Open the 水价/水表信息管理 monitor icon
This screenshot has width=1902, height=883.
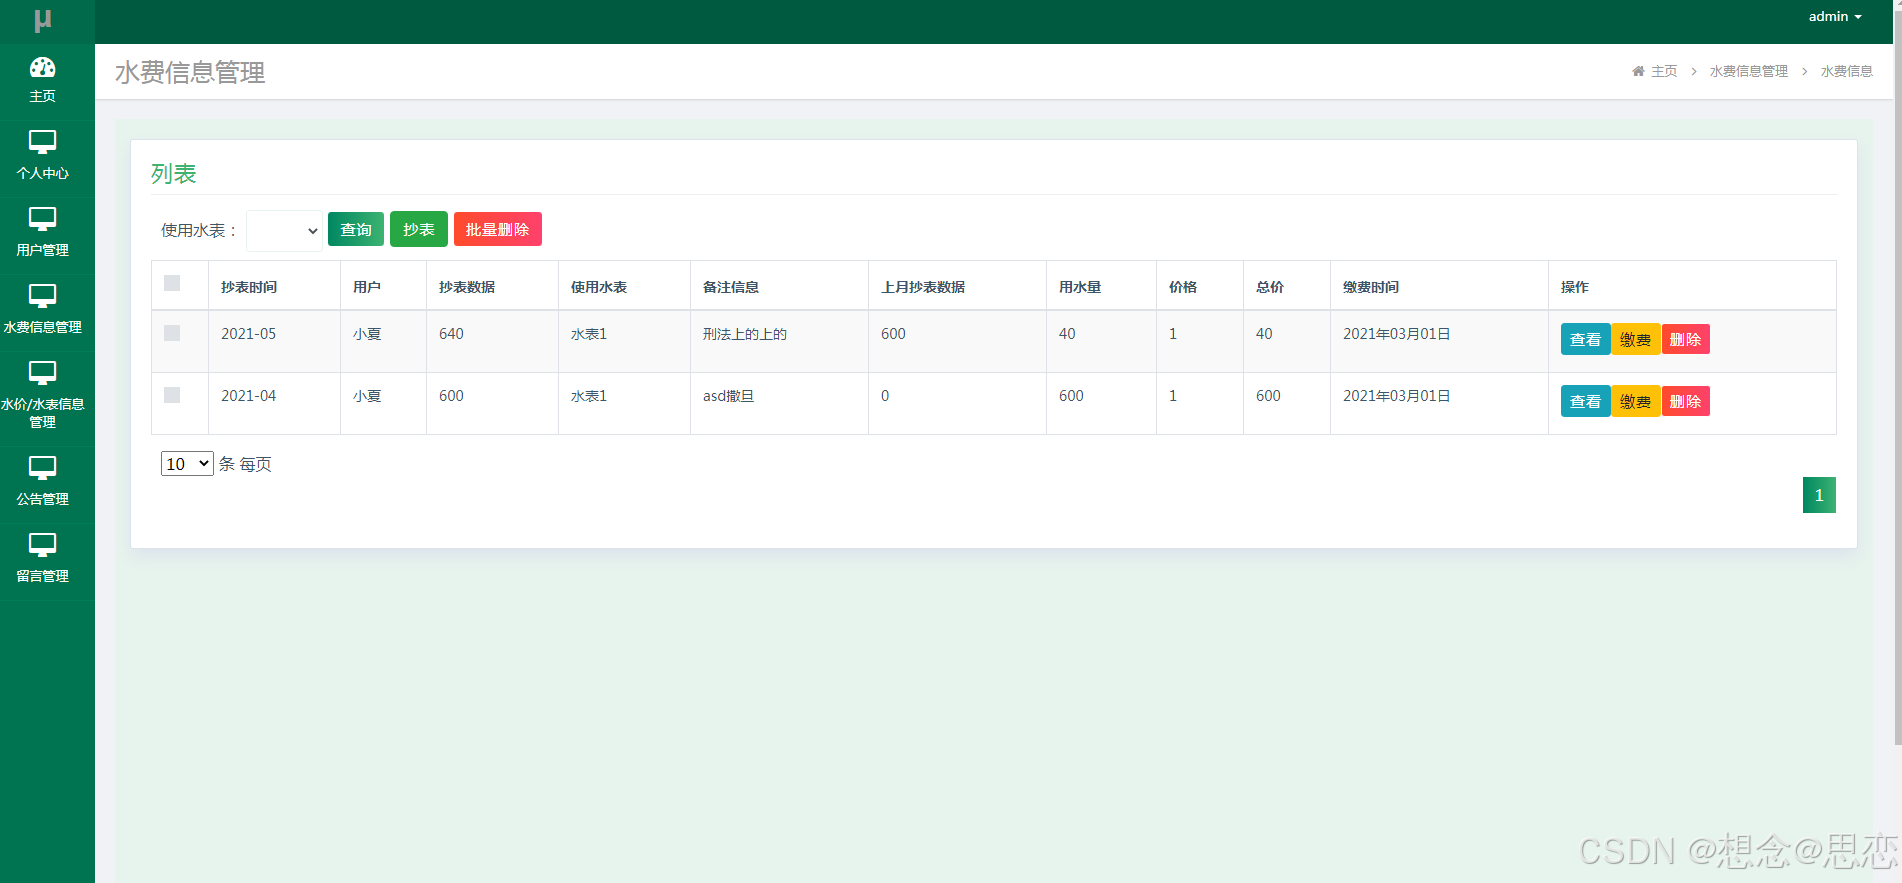pos(42,373)
